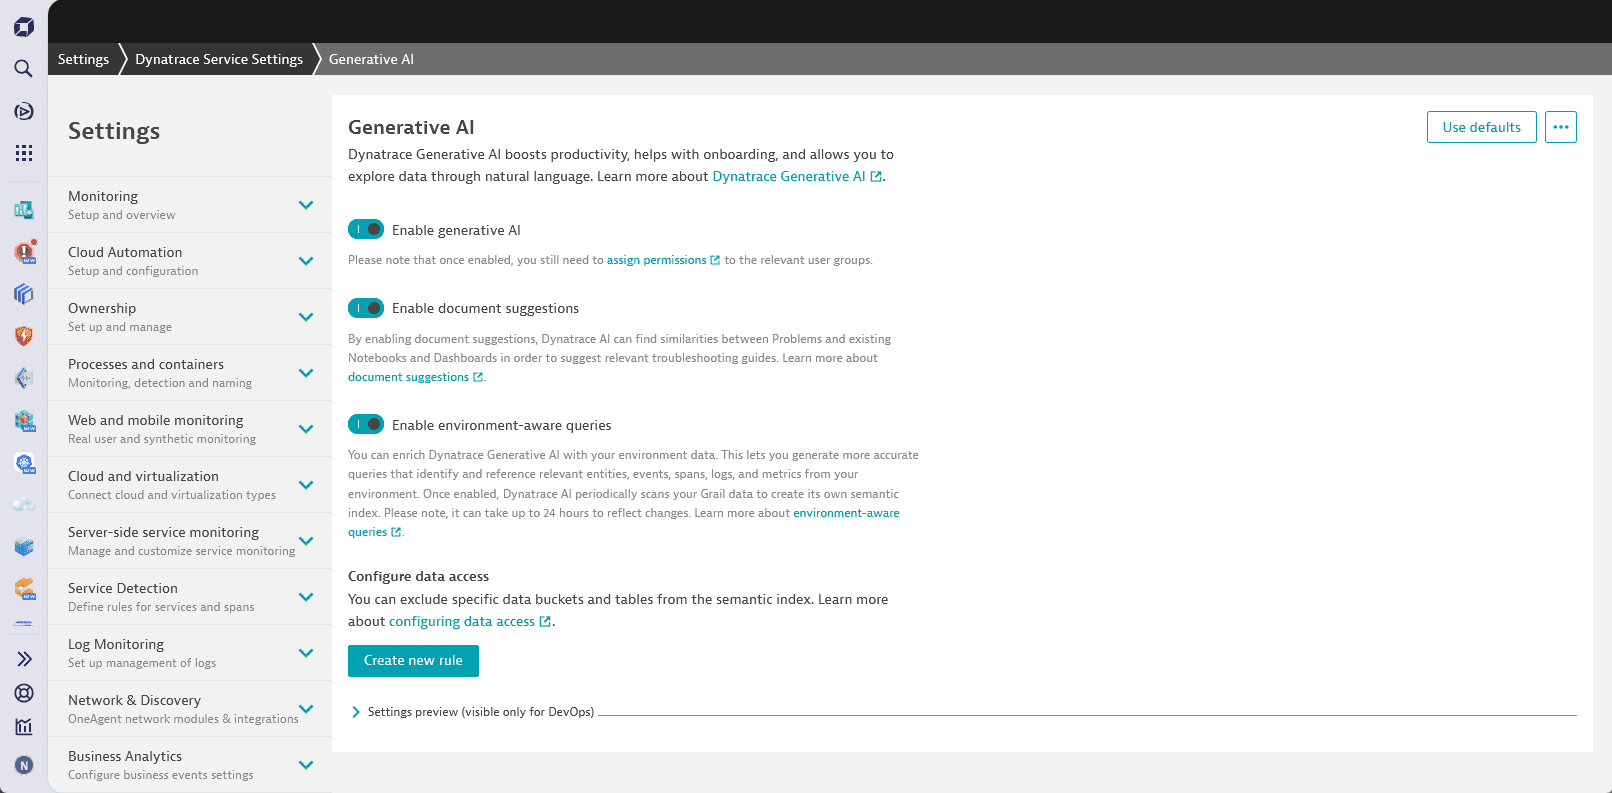Expand the dock with the double-chevron icon
This screenshot has height=793, width=1612.
point(24,659)
